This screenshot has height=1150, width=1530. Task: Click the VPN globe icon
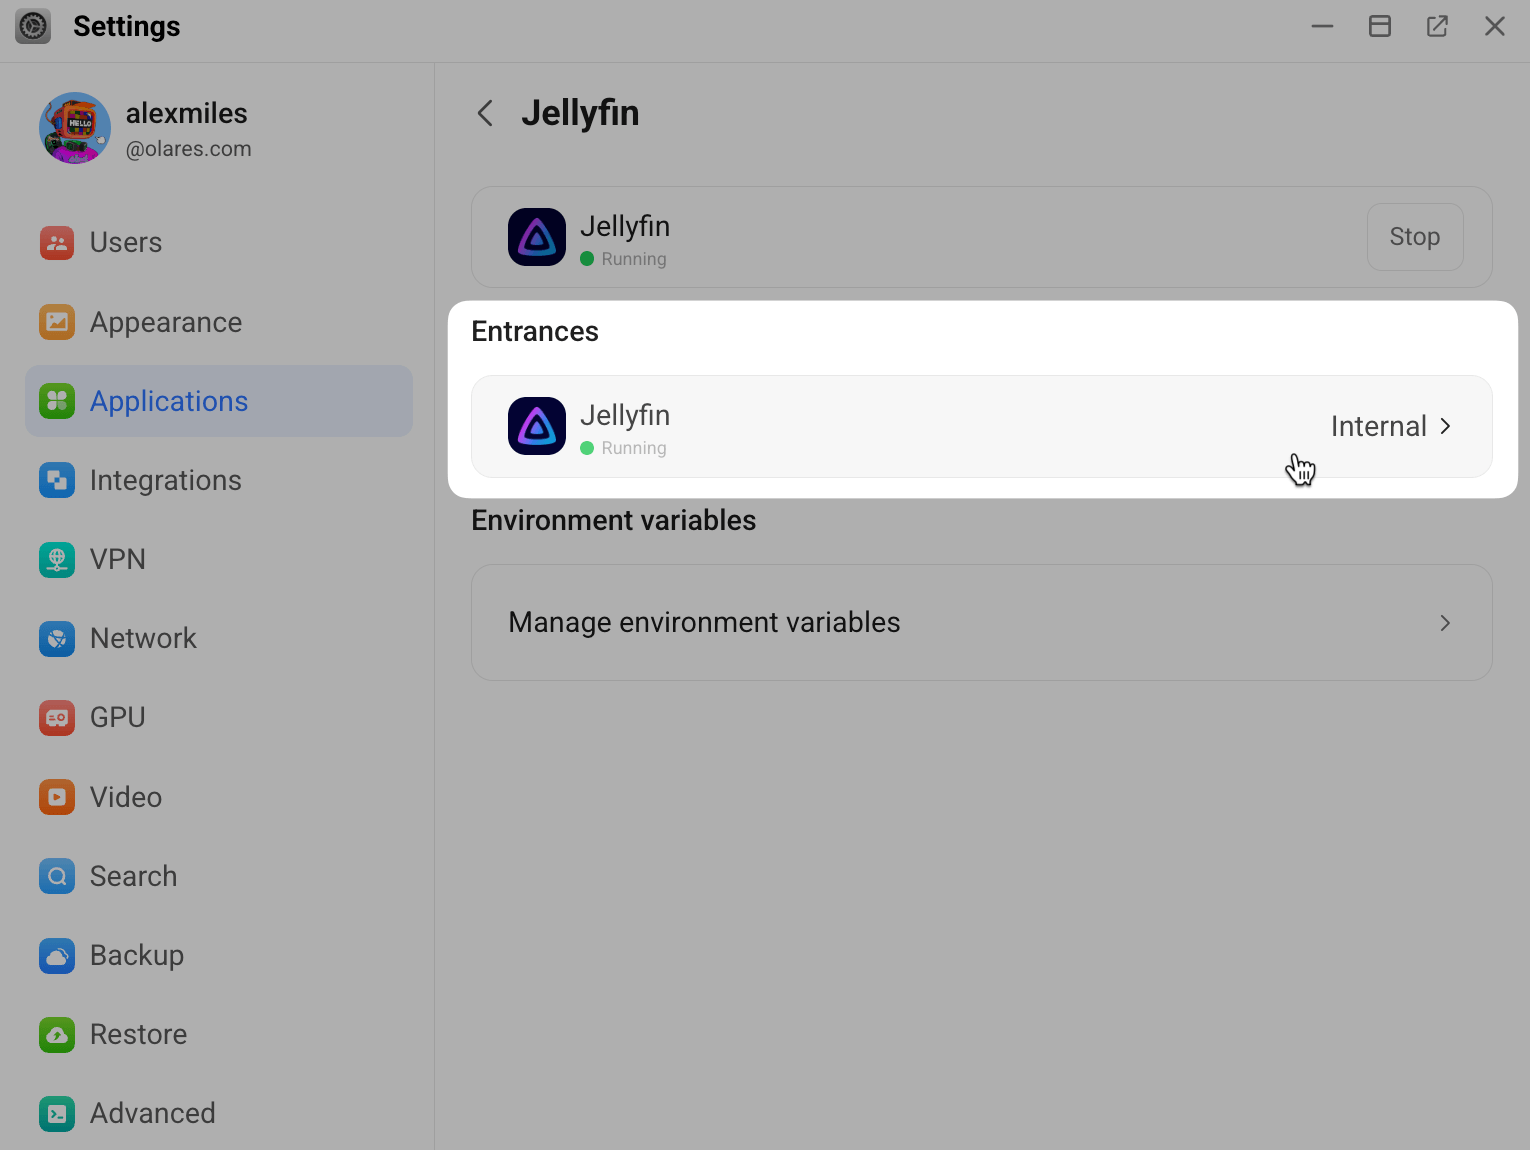pyautogui.click(x=57, y=559)
